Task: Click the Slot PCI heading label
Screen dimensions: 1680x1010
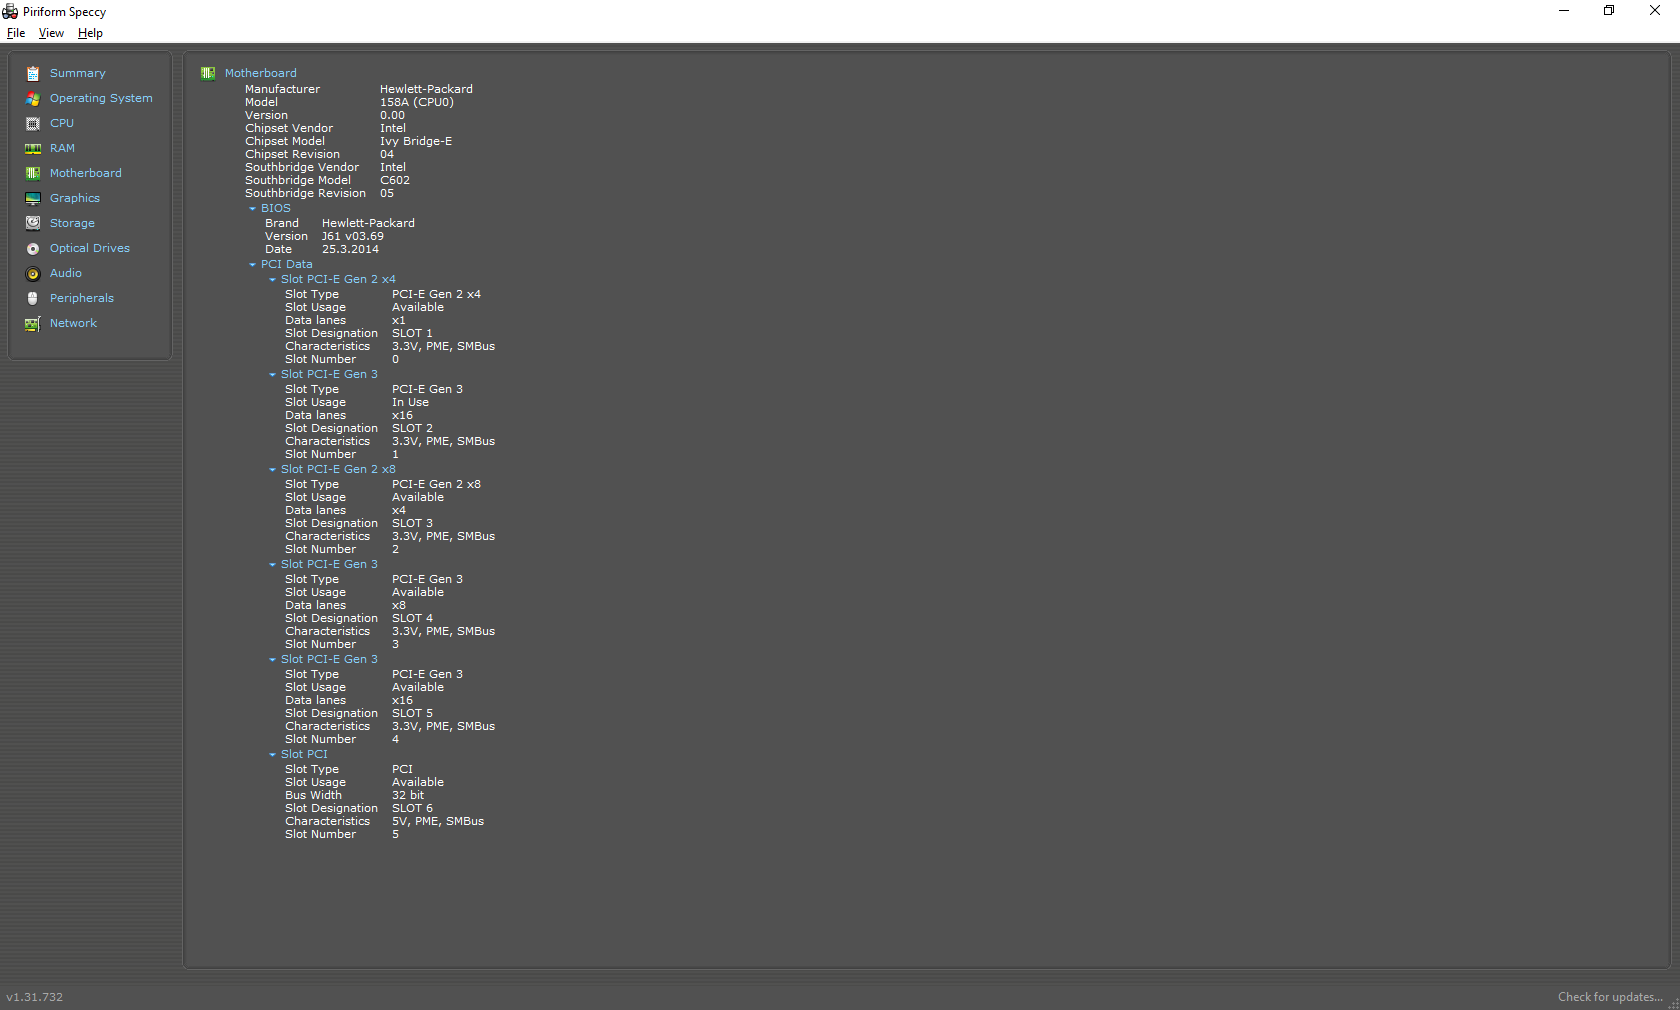Action: coord(304,754)
